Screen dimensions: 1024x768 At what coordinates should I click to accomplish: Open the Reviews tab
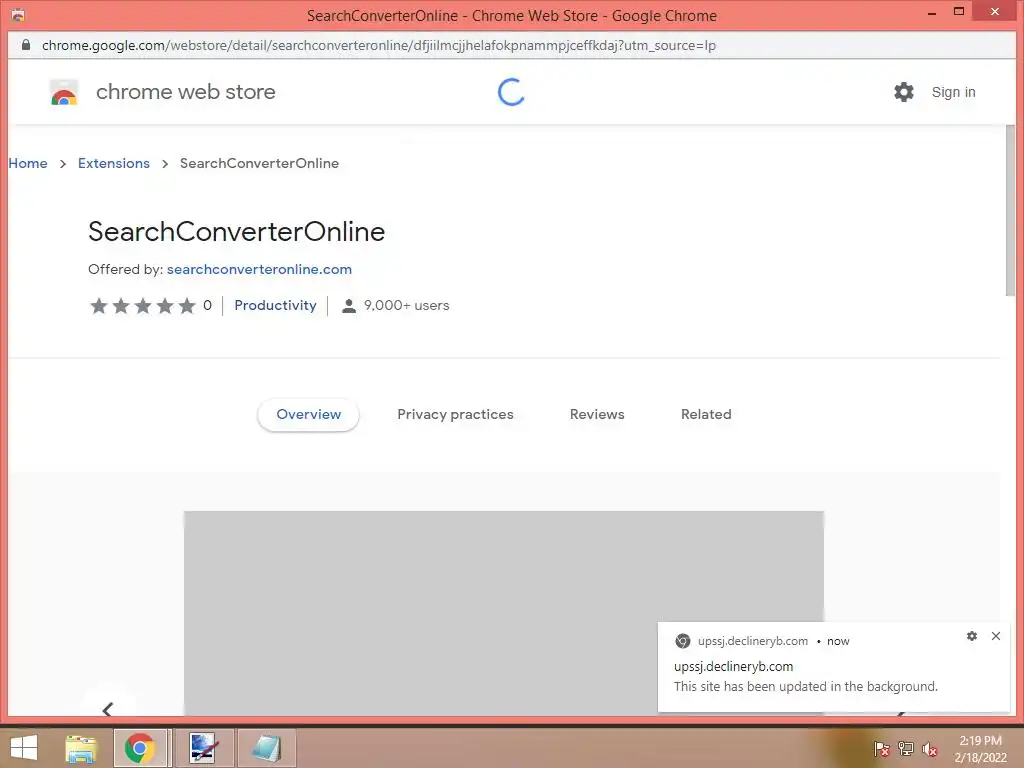coord(597,414)
